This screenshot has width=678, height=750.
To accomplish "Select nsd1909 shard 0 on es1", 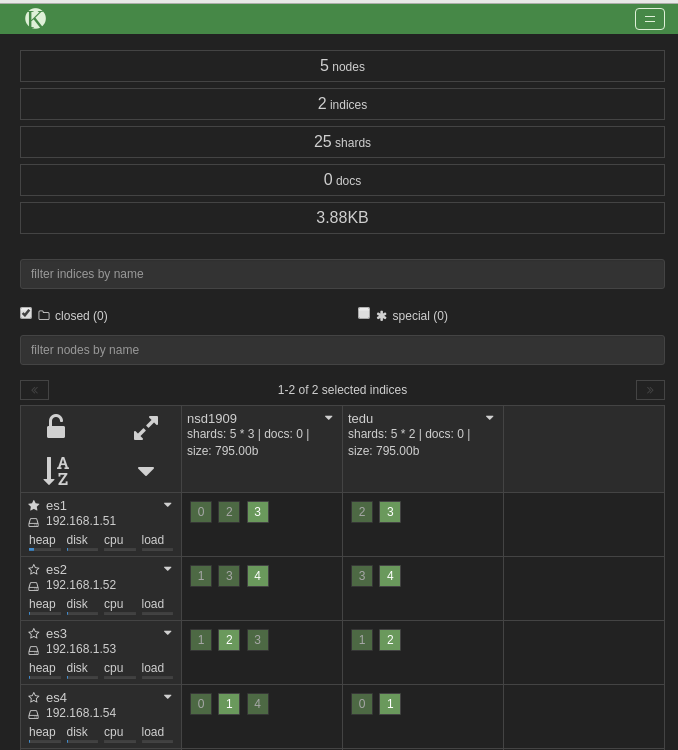I will (201, 512).
